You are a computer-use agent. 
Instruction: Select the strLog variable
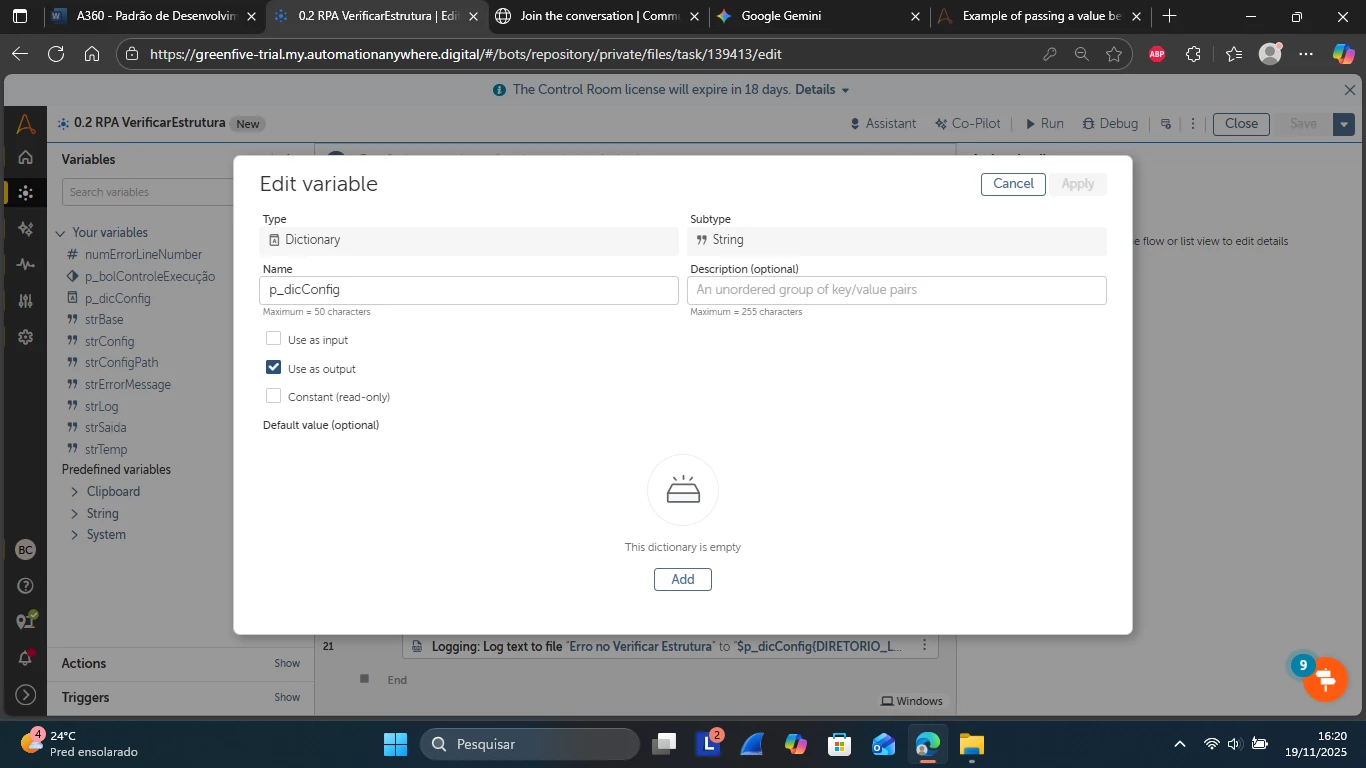coord(102,406)
